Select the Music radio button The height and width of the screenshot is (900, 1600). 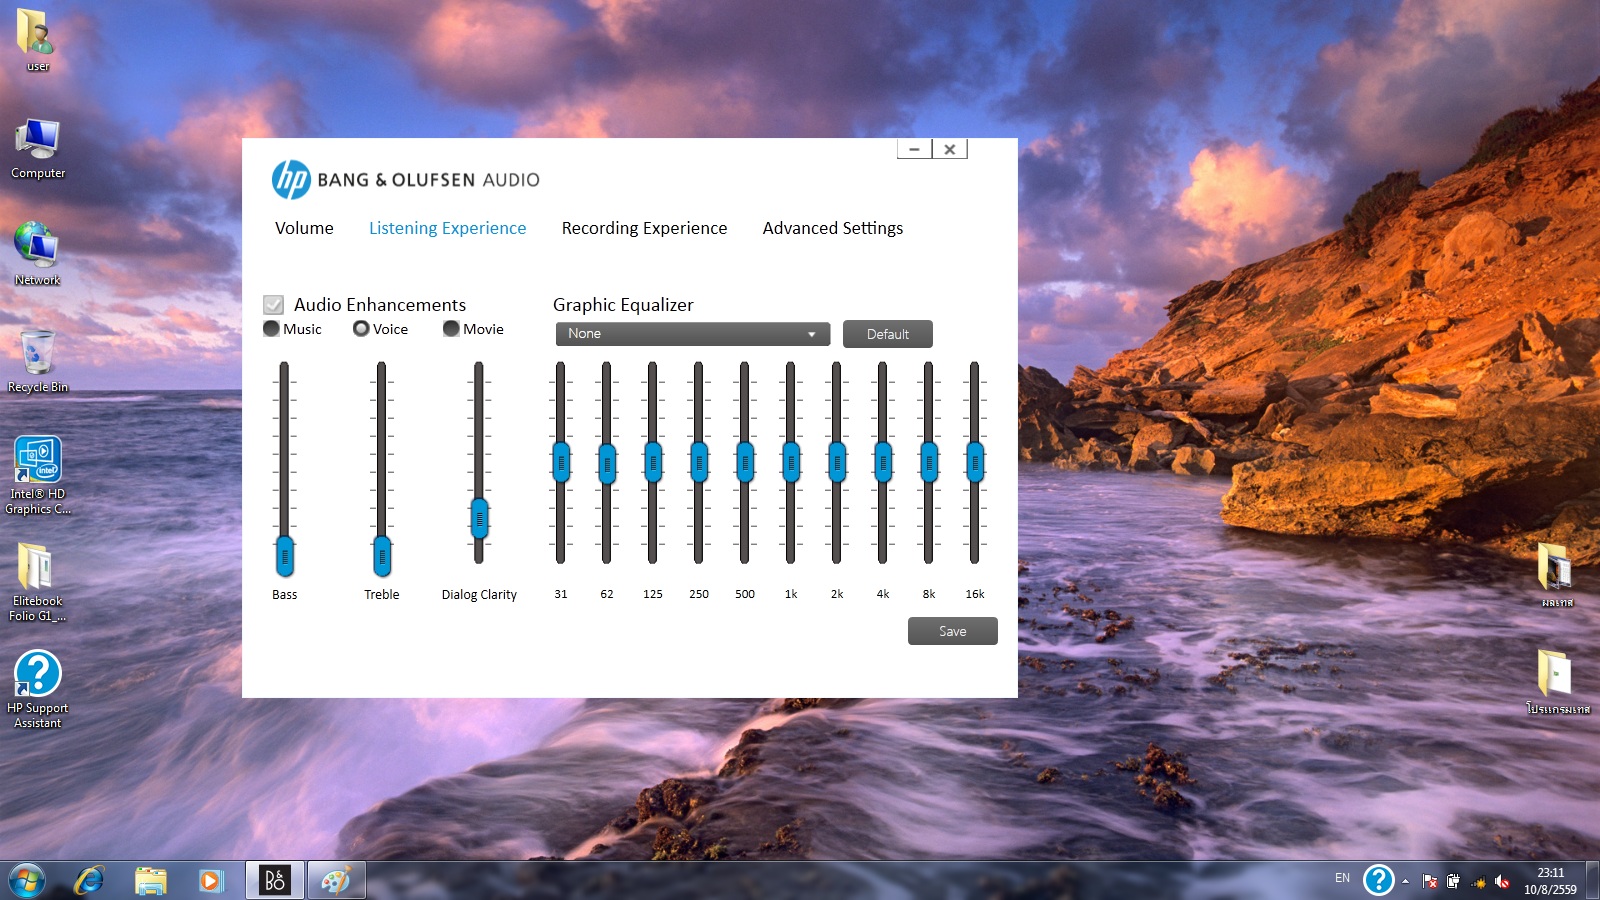(271, 329)
